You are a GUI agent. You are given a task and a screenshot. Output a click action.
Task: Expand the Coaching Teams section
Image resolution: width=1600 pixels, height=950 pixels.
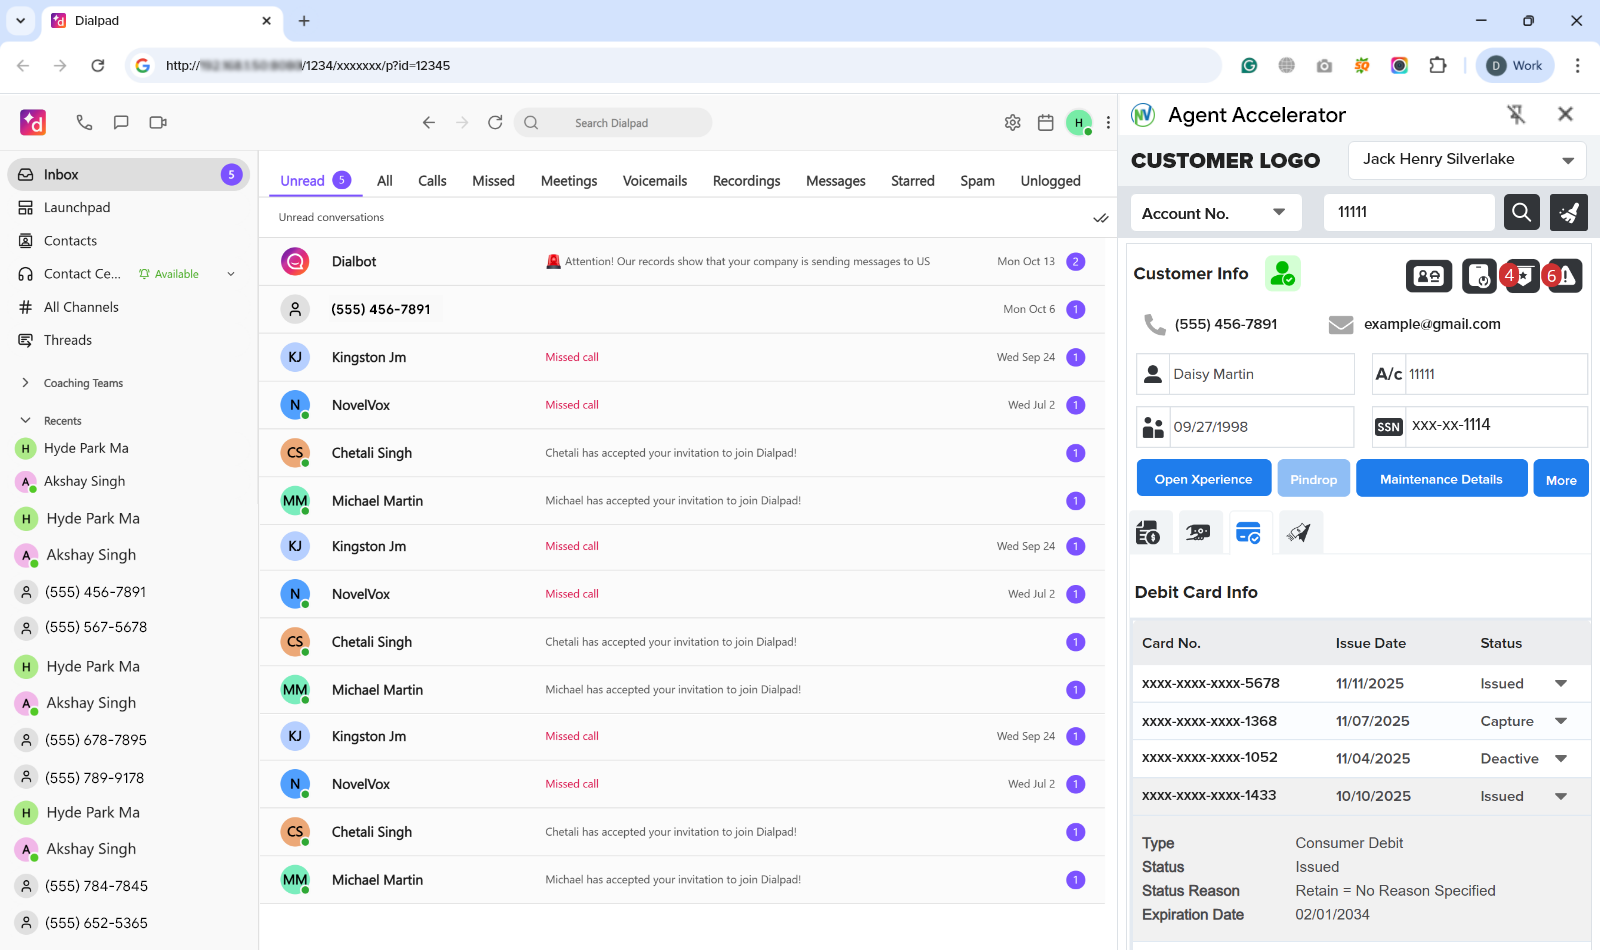point(25,383)
